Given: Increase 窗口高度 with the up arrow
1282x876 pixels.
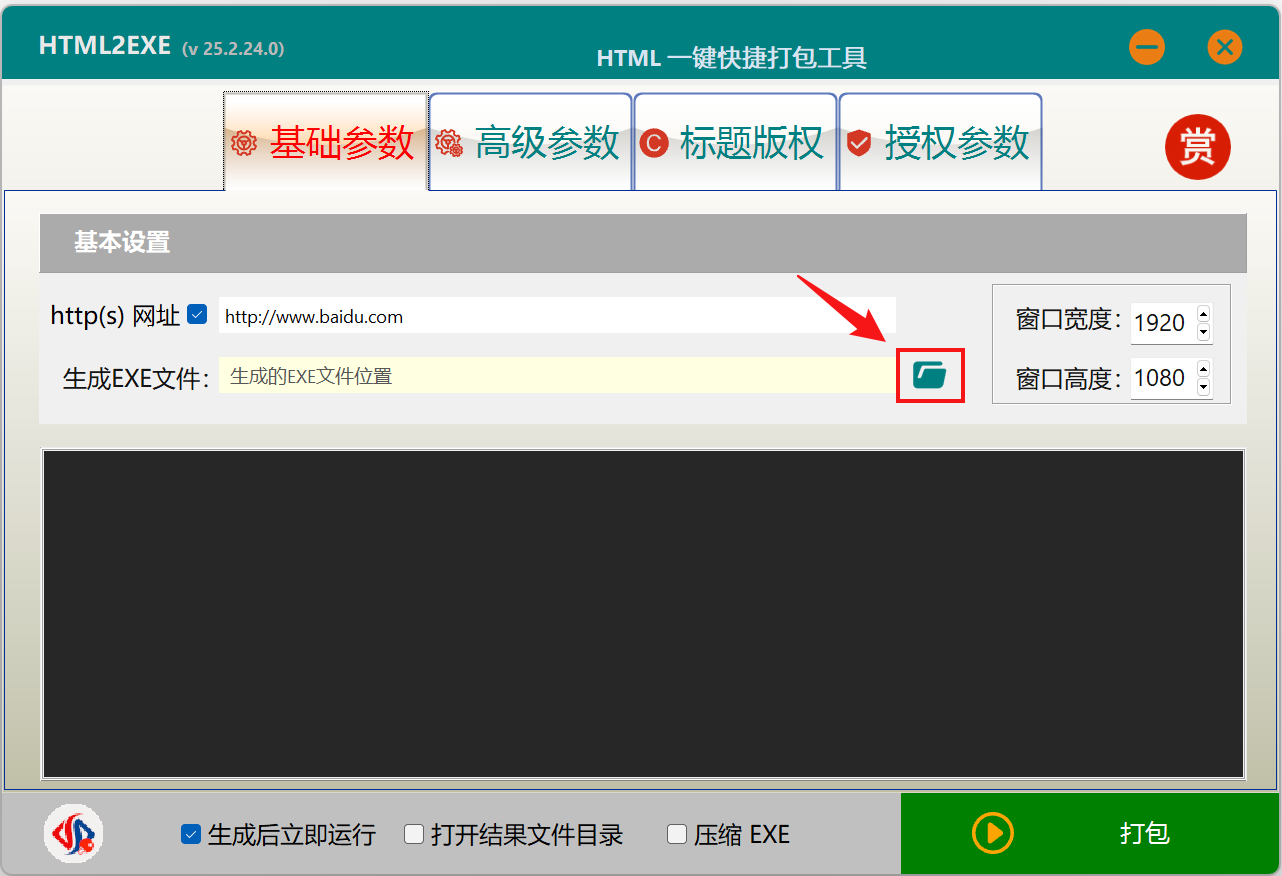Looking at the screenshot, I should (1203, 368).
